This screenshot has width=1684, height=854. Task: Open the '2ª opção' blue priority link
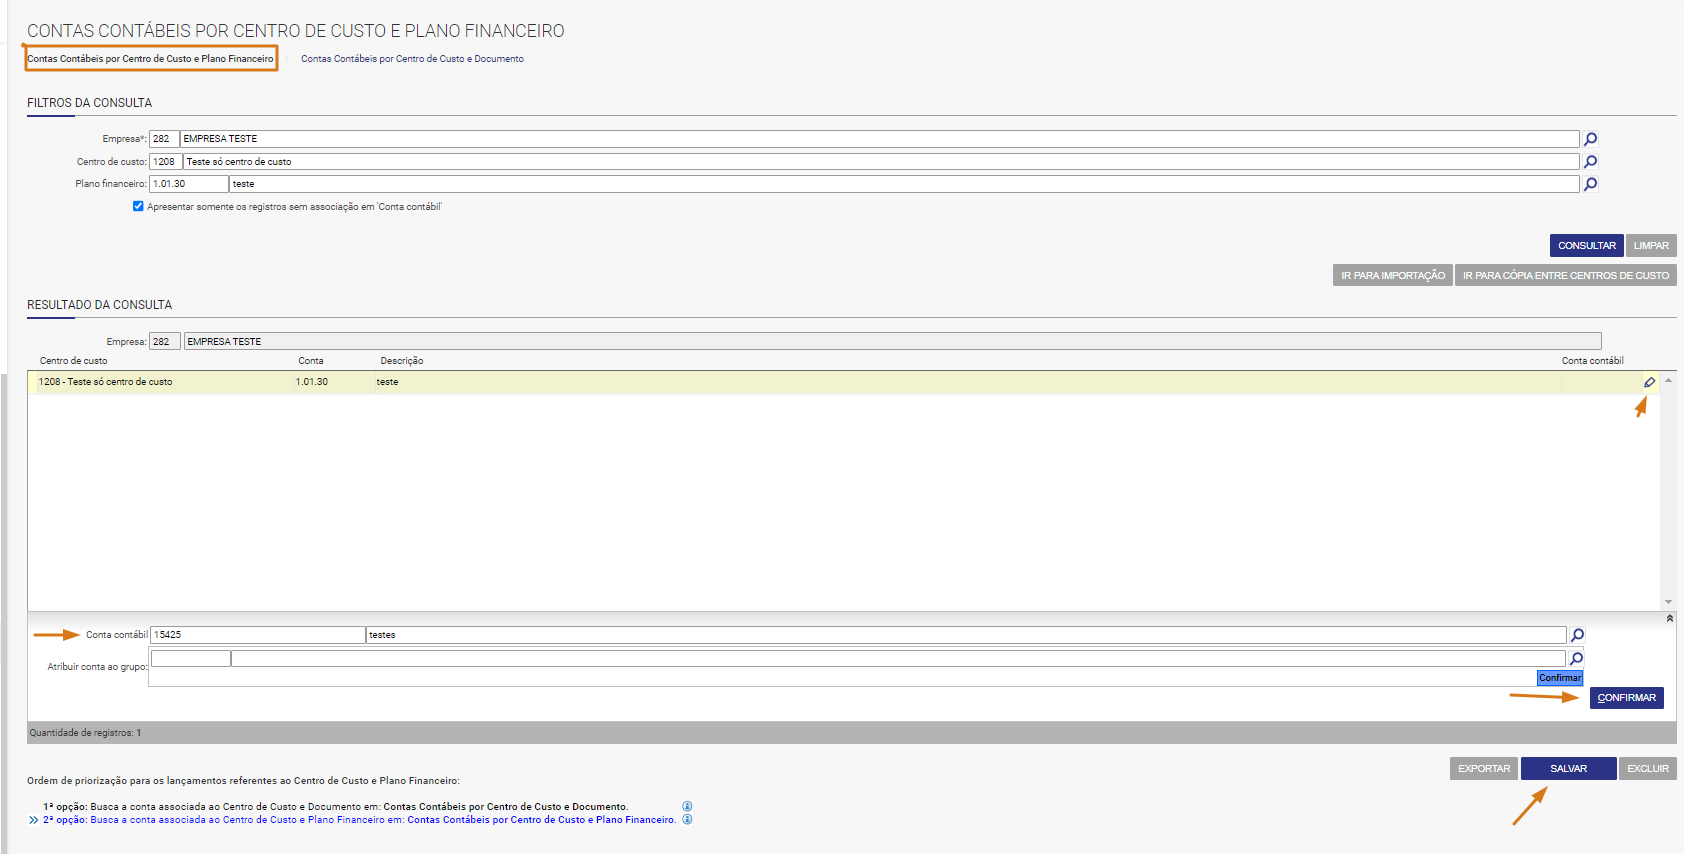(359, 820)
